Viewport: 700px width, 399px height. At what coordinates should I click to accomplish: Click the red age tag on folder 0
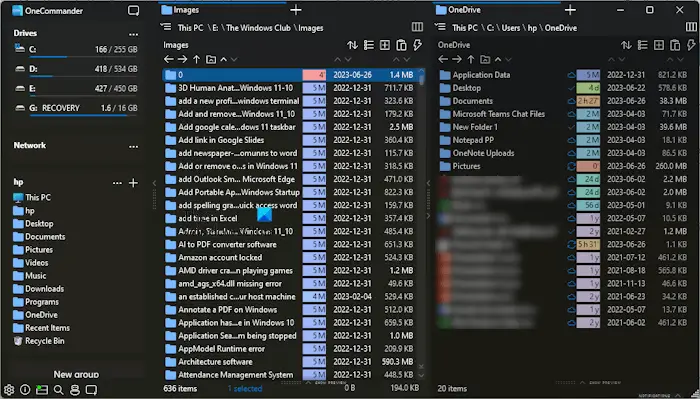[314, 75]
